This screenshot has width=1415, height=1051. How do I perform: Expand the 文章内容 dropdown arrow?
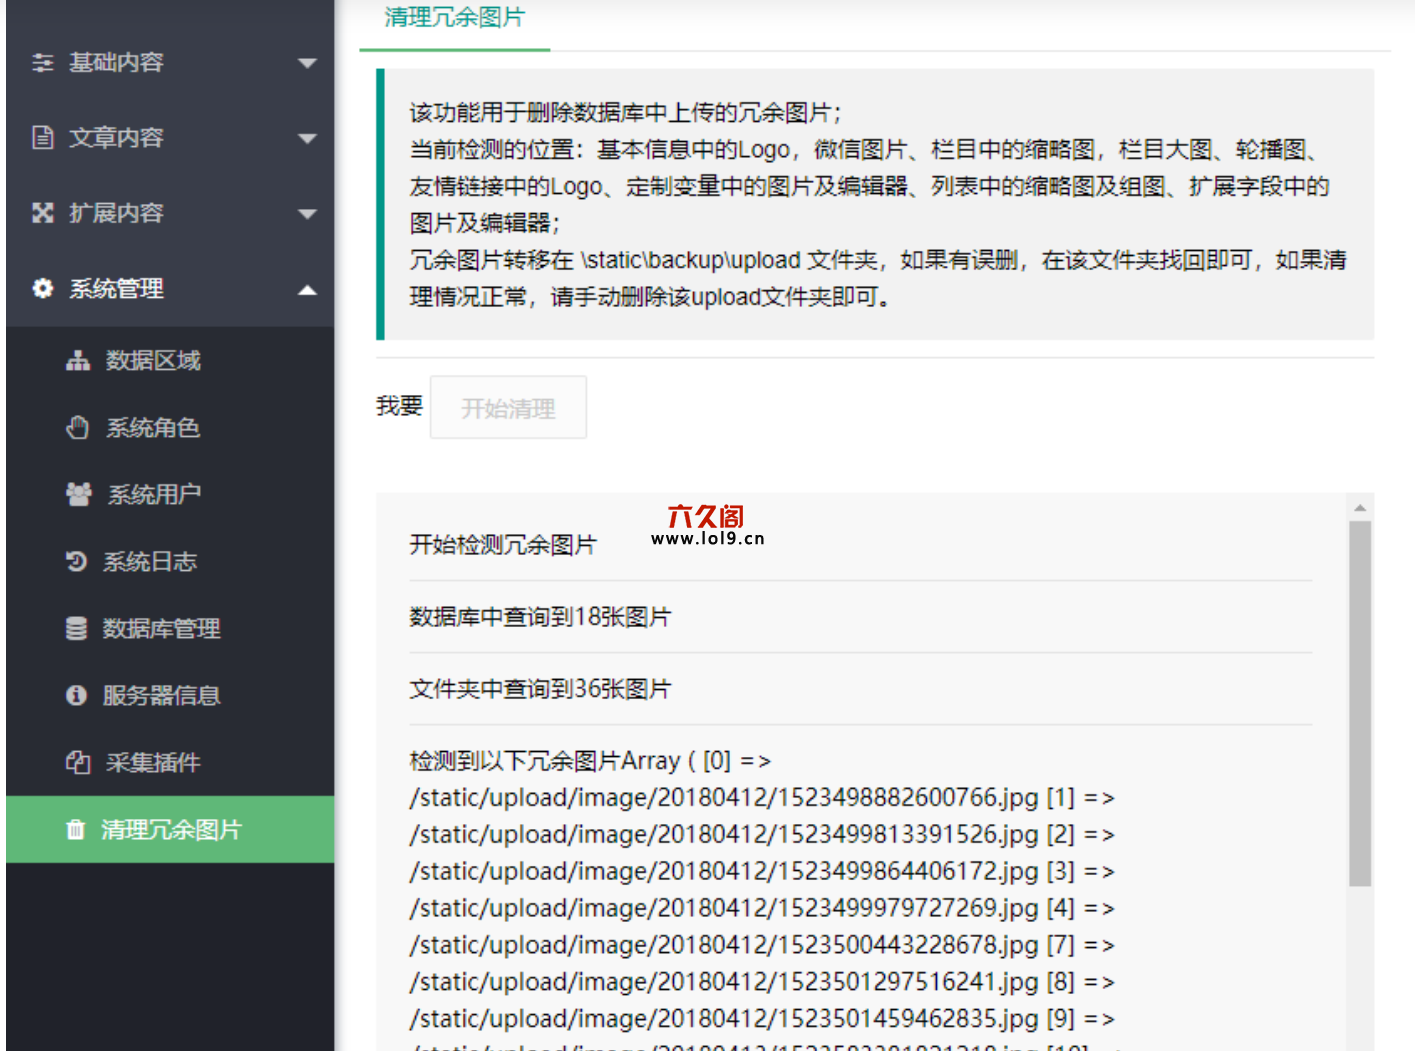click(307, 139)
